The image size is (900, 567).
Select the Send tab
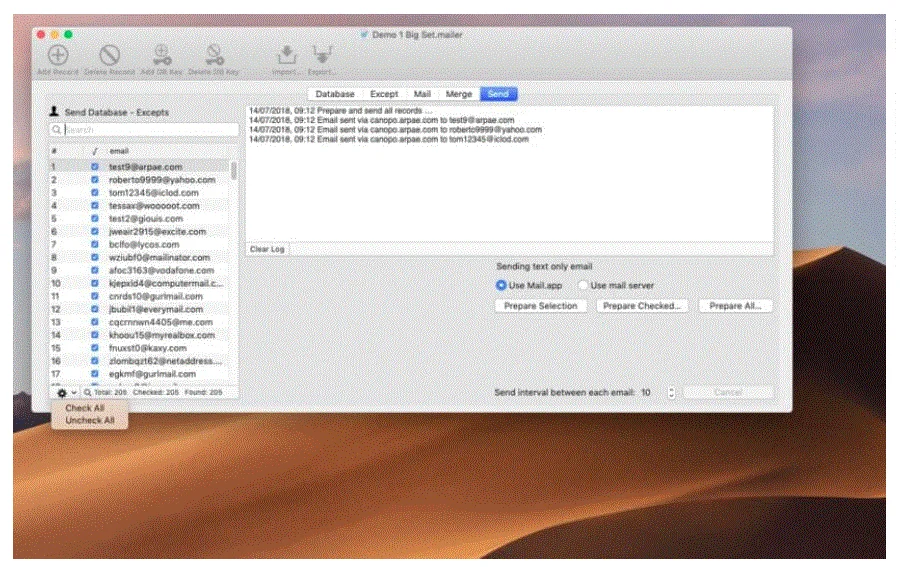coord(498,94)
